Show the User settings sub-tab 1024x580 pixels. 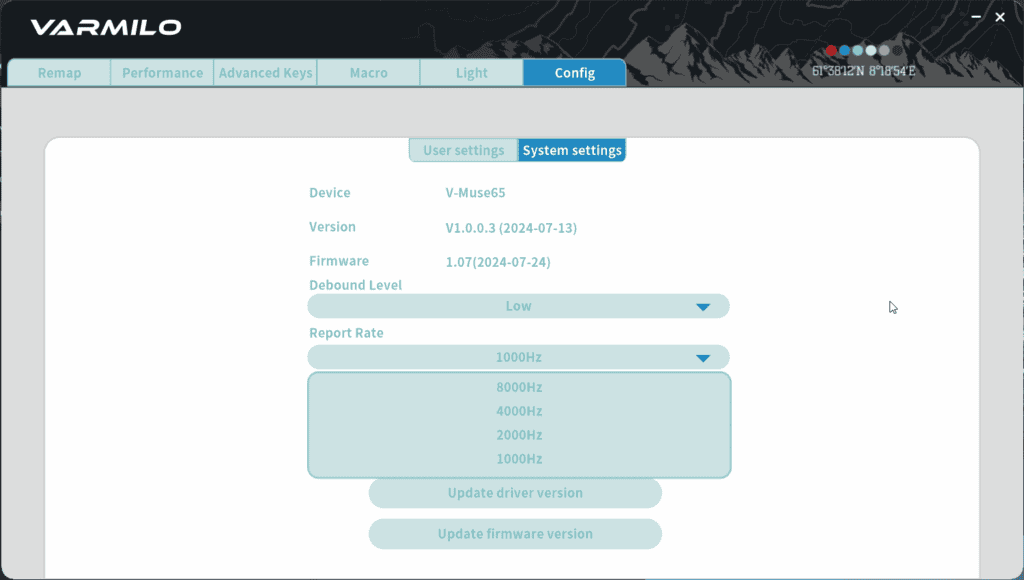tap(464, 150)
